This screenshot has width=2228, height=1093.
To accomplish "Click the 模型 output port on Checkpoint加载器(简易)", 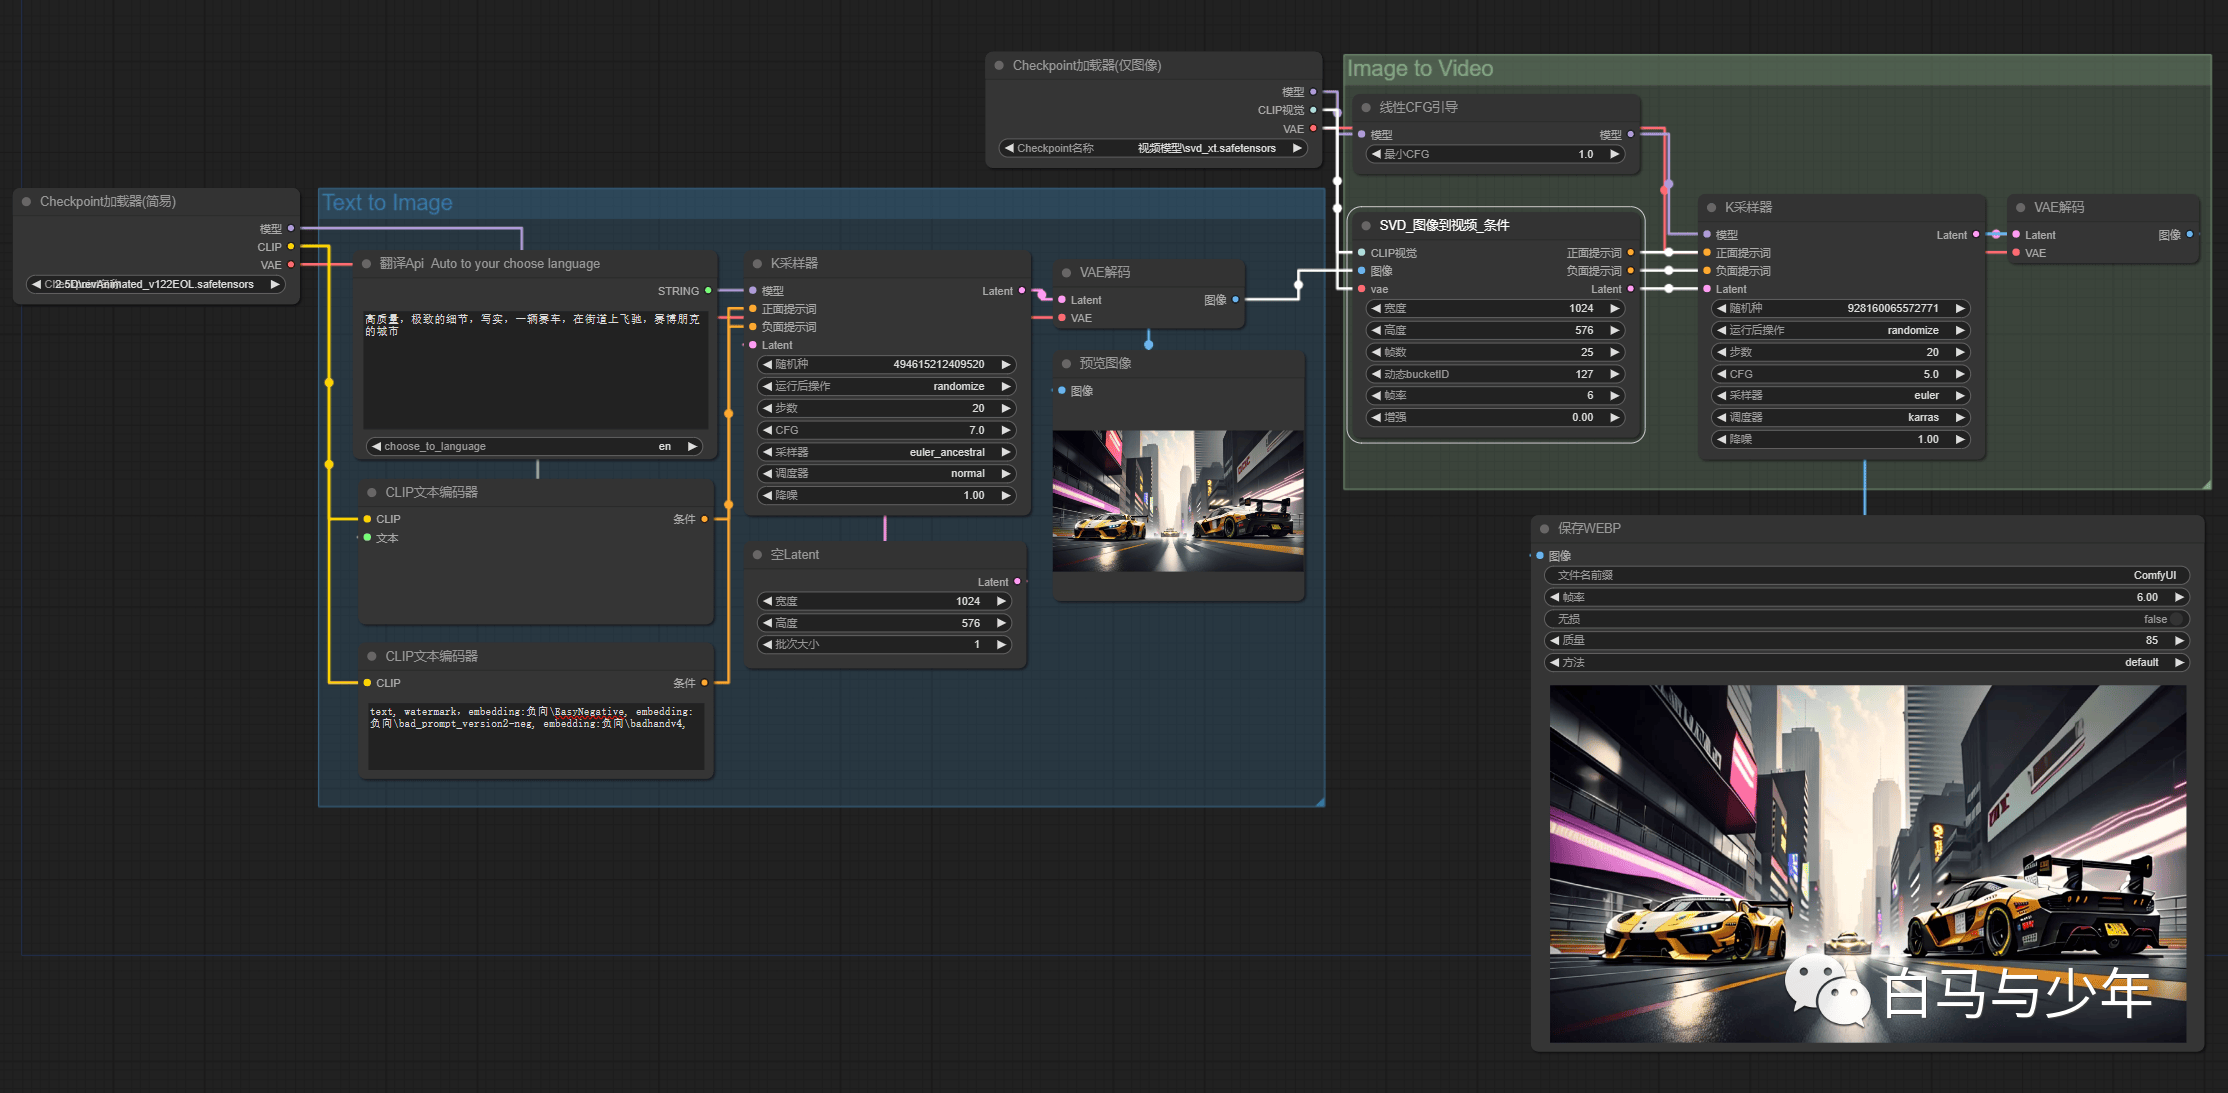I will pos(291,229).
